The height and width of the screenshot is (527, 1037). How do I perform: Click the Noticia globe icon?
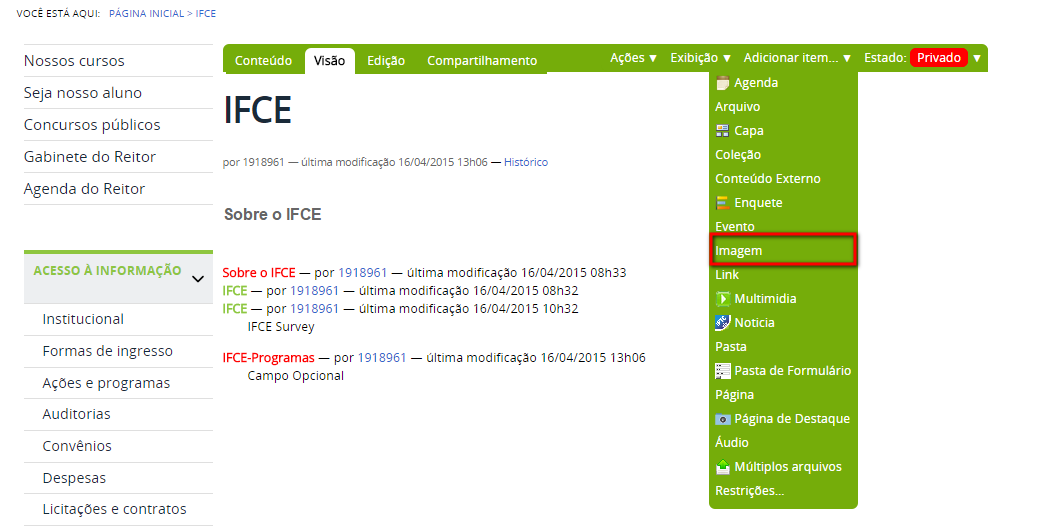pyautogui.click(x=722, y=323)
